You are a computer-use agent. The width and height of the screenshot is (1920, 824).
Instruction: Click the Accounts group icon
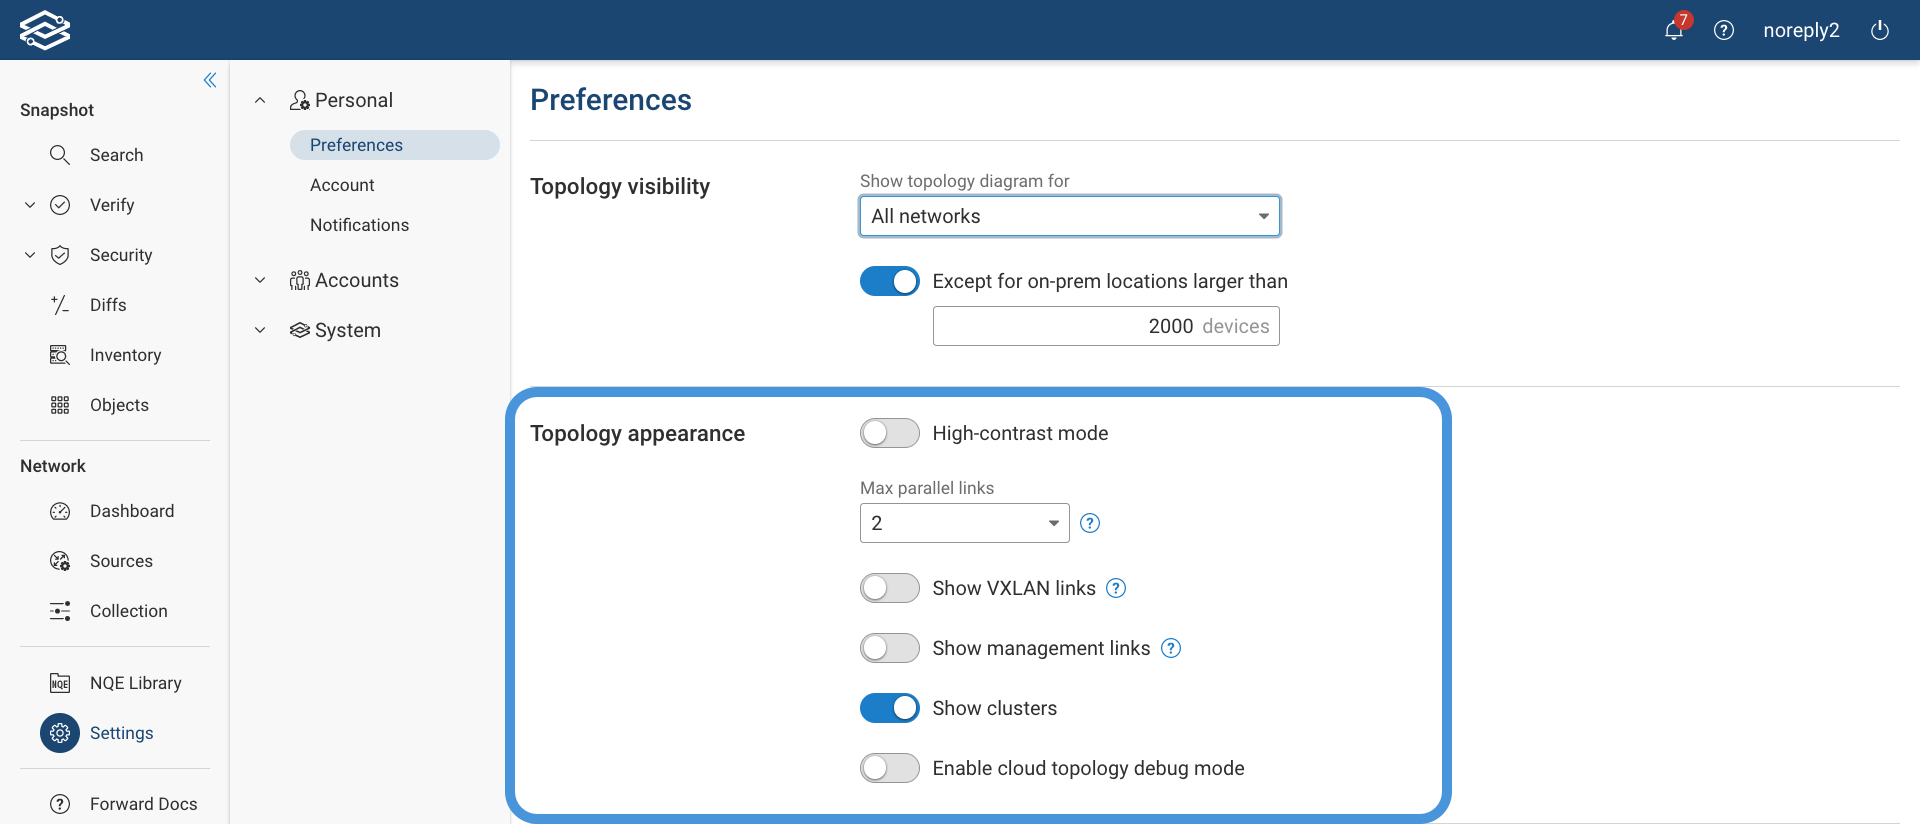[300, 280]
